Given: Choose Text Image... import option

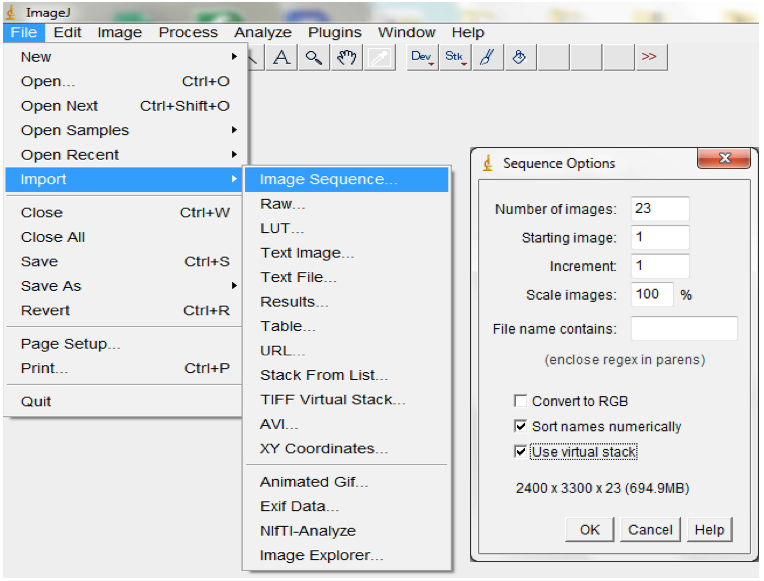Looking at the screenshot, I should [x=346, y=253].
